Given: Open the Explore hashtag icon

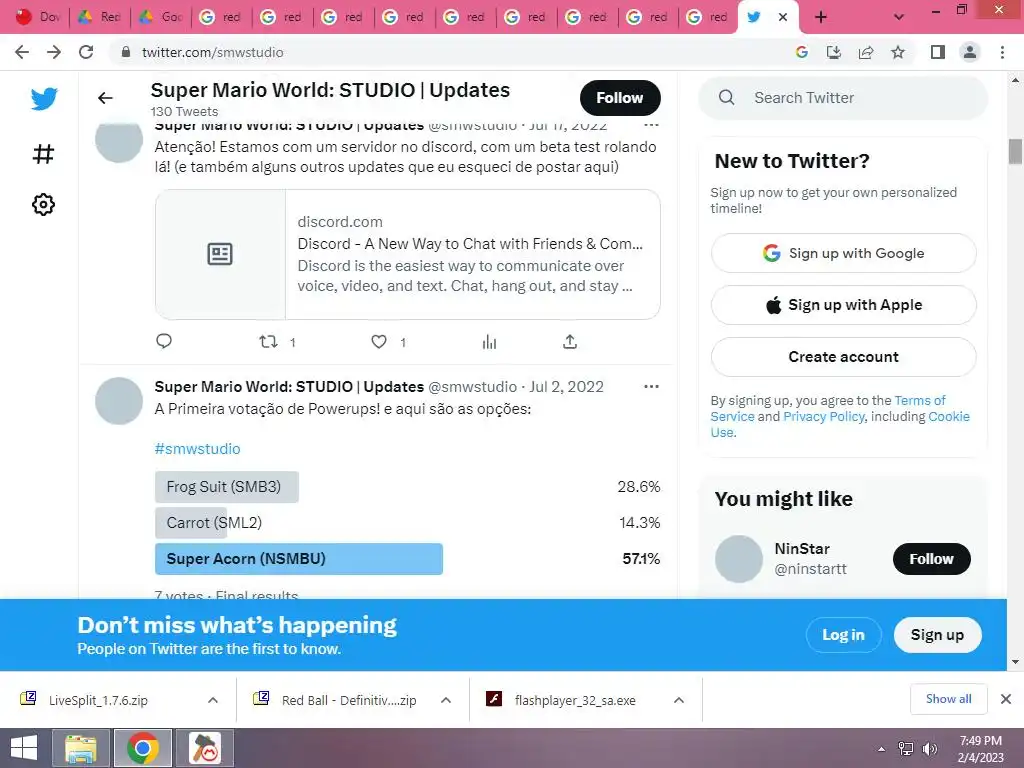Looking at the screenshot, I should (x=43, y=154).
